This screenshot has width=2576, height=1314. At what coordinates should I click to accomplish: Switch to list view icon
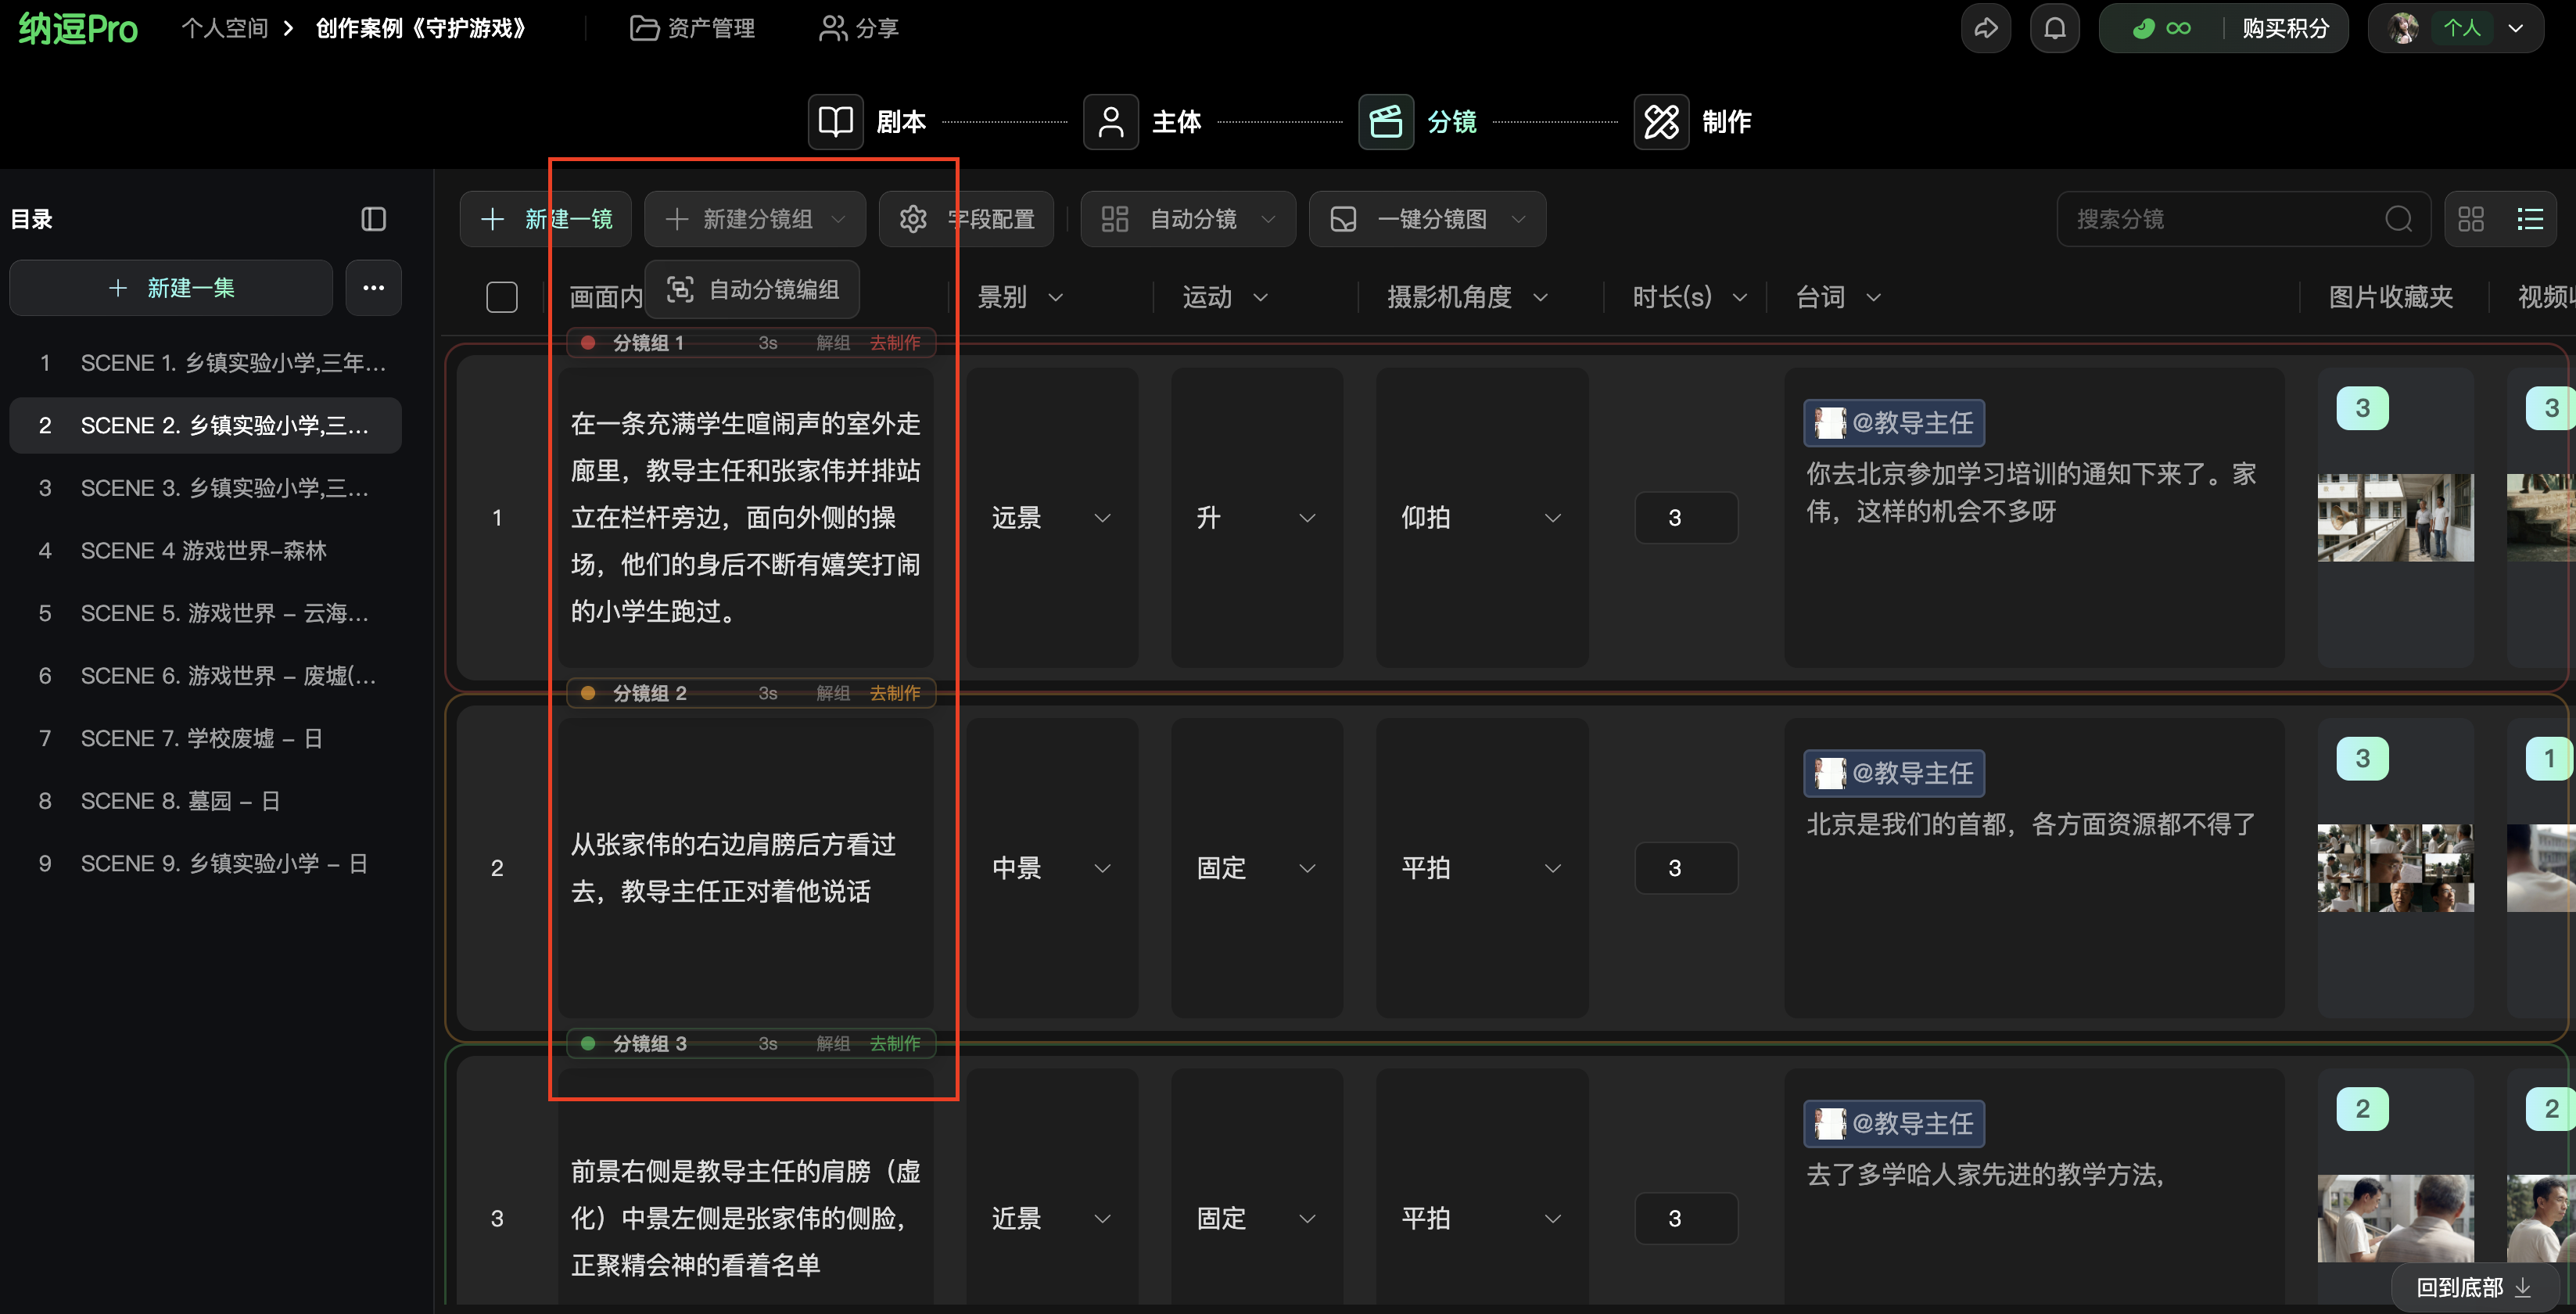pyautogui.click(x=2529, y=219)
